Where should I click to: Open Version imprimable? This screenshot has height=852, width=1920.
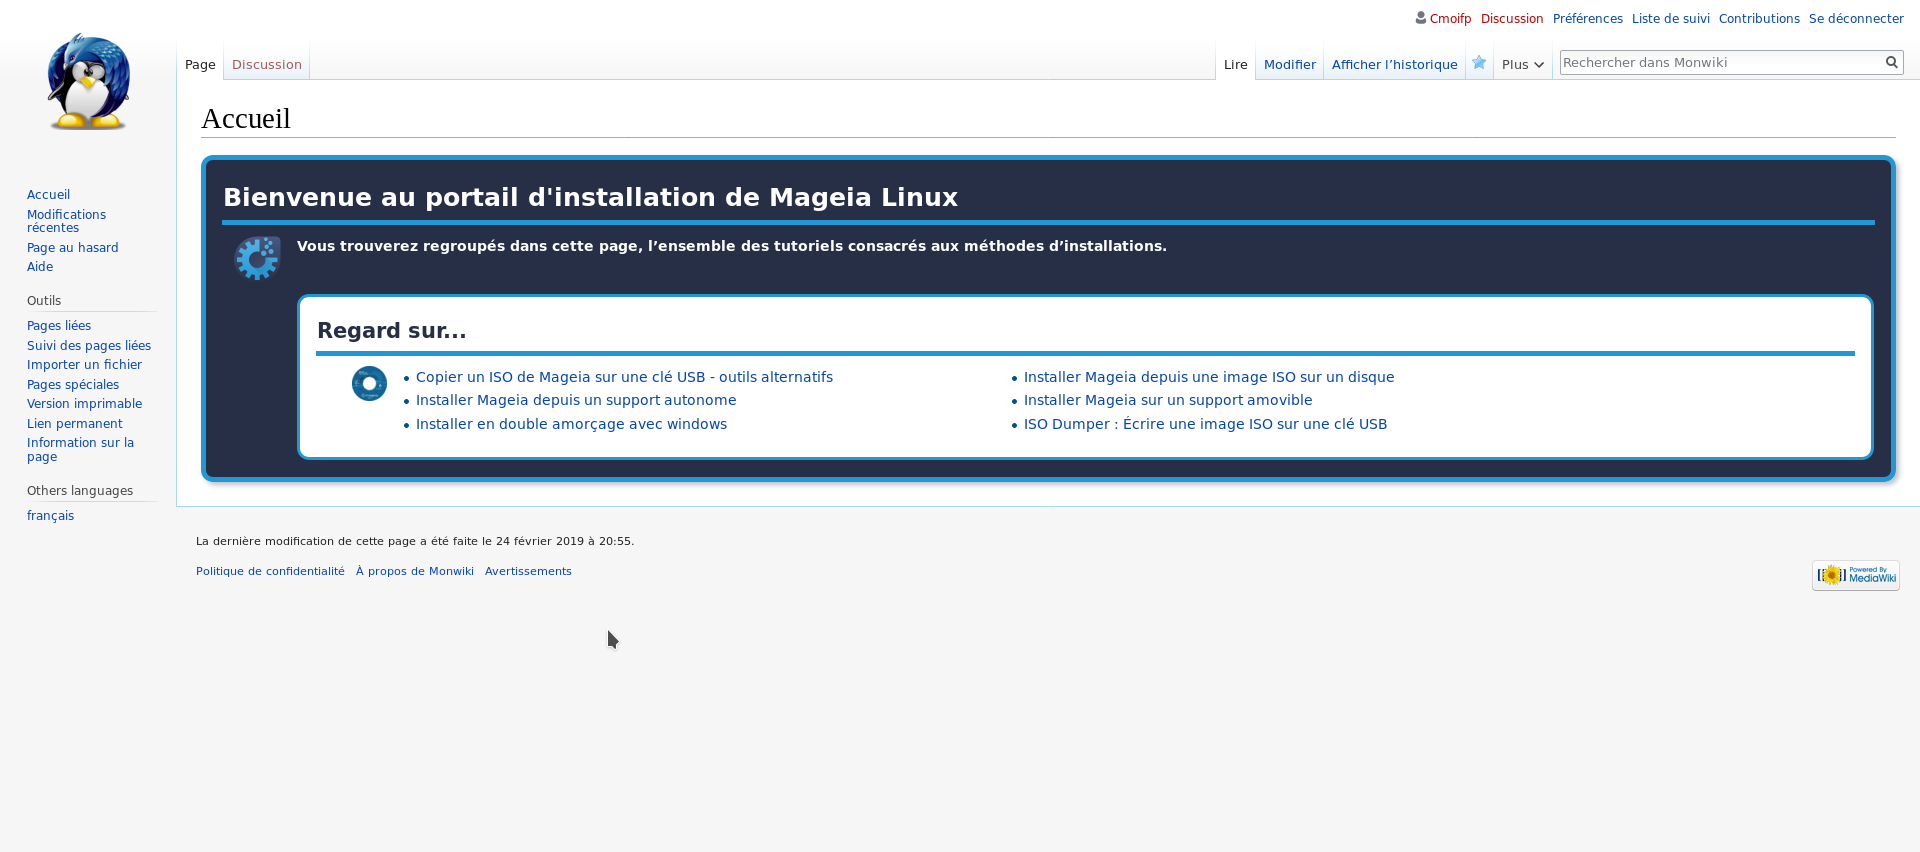(x=84, y=404)
